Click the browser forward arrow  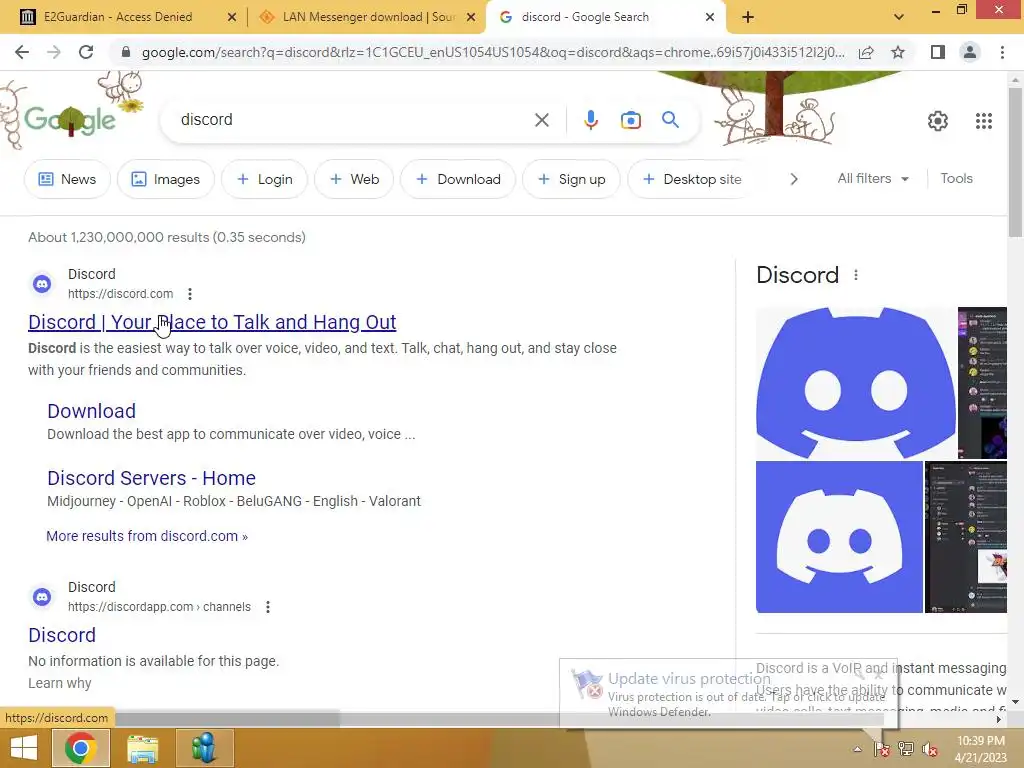pos(54,52)
